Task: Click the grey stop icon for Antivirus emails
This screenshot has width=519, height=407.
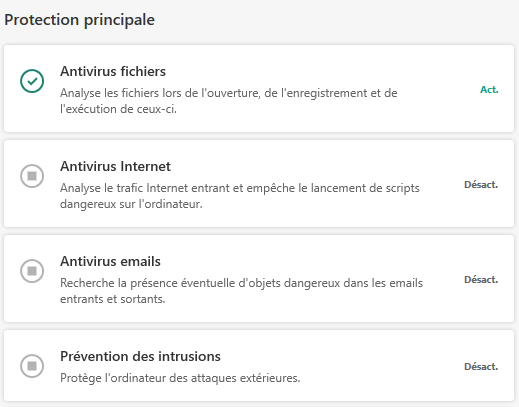Action: [32, 271]
